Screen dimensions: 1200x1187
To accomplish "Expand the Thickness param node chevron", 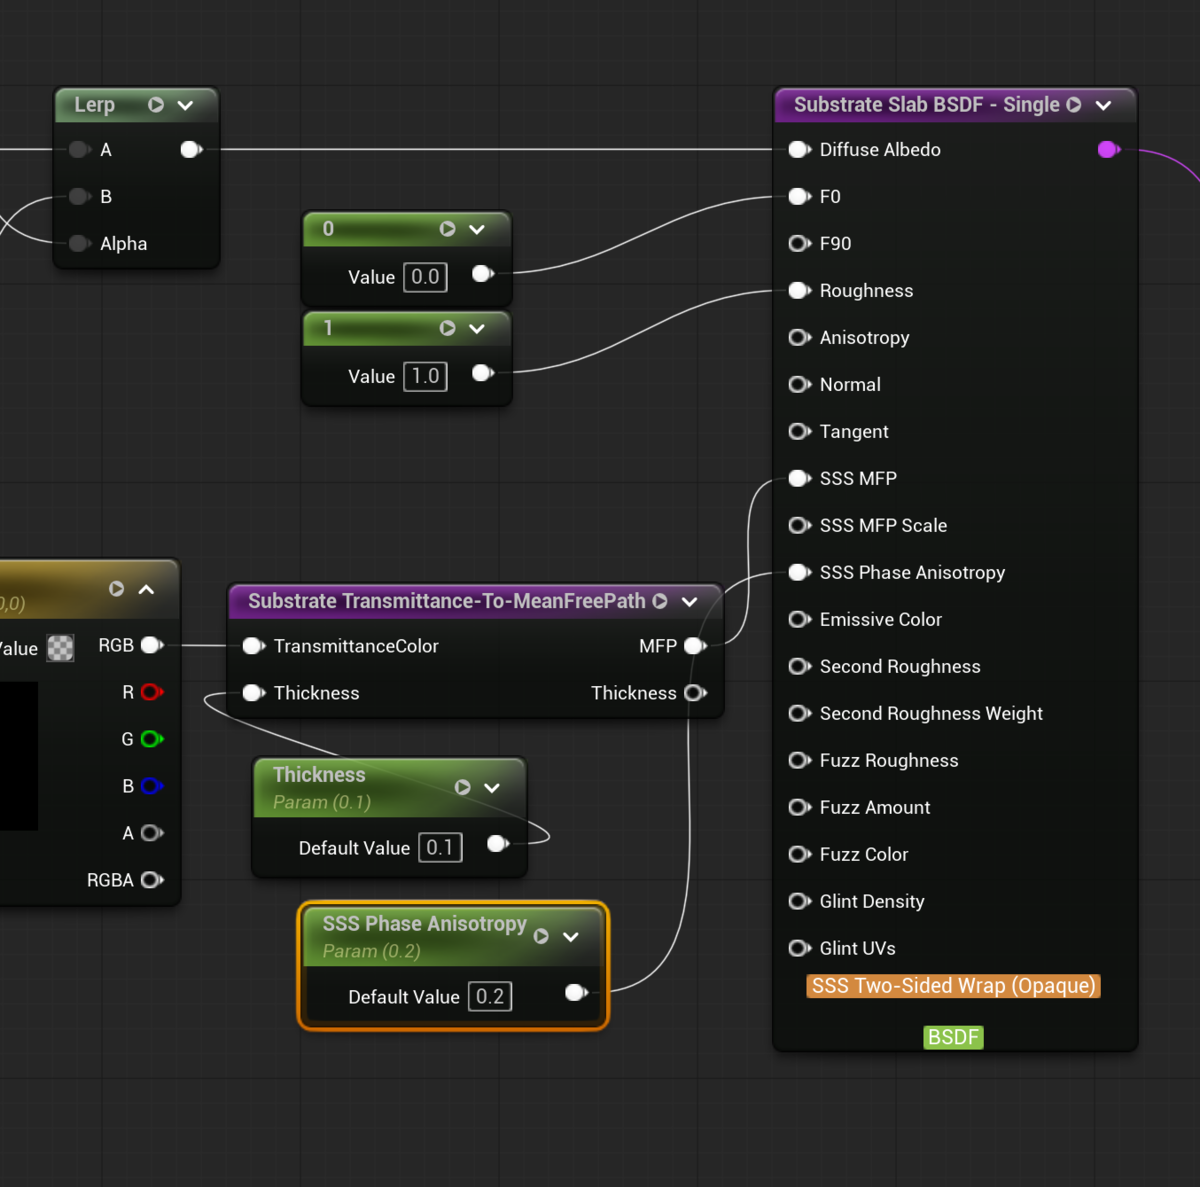I will point(492,788).
